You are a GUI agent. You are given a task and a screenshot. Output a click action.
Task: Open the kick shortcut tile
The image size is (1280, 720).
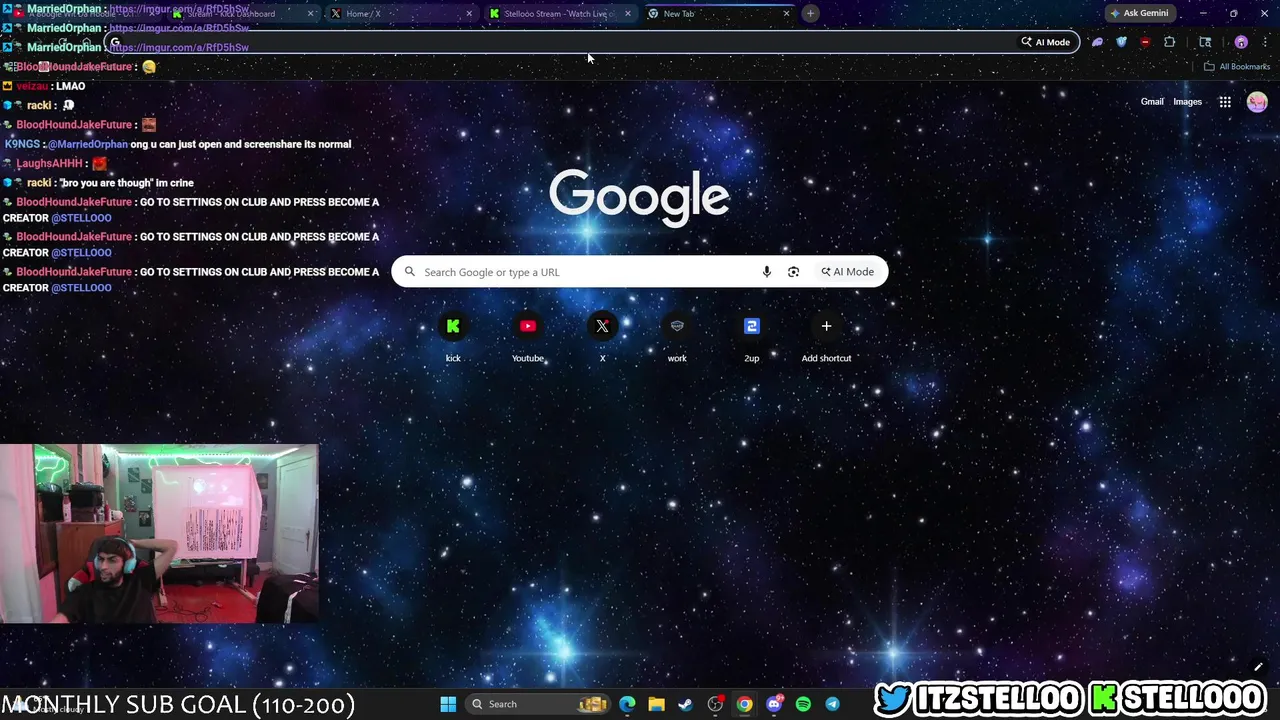(x=453, y=326)
